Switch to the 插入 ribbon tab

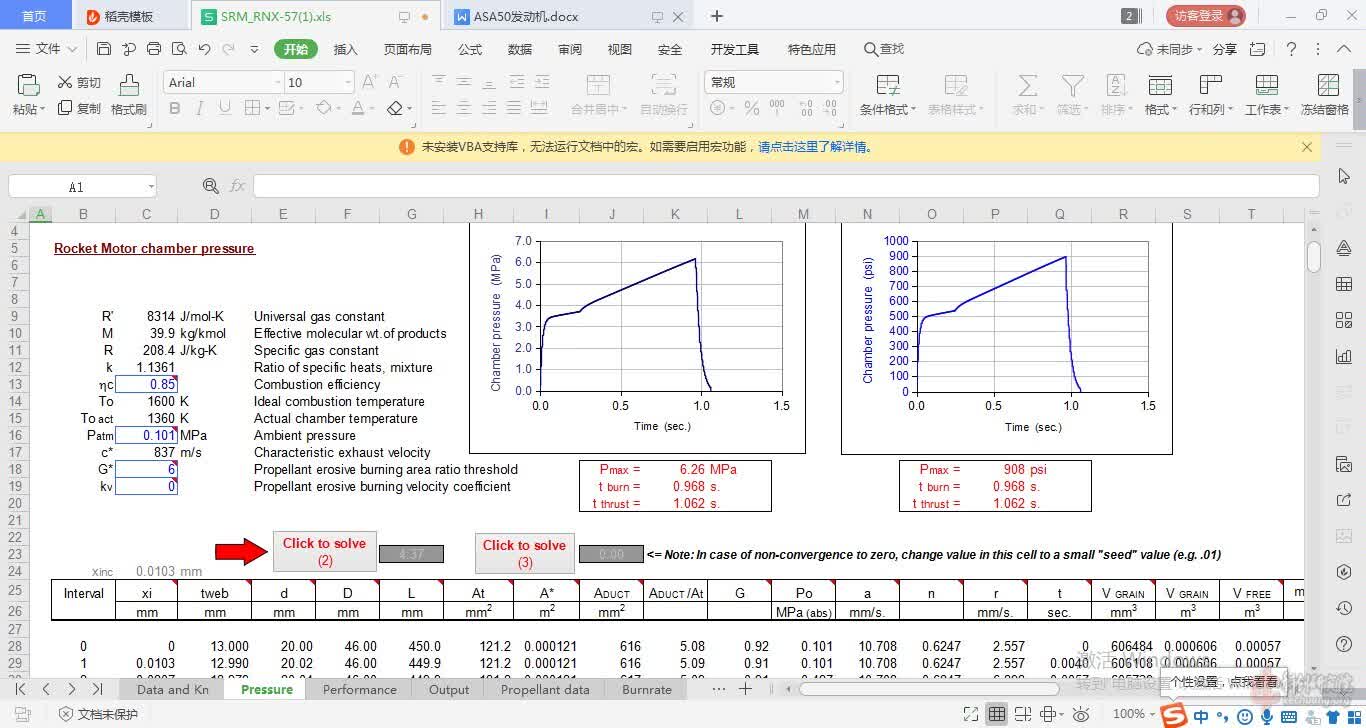tap(345, 49)
